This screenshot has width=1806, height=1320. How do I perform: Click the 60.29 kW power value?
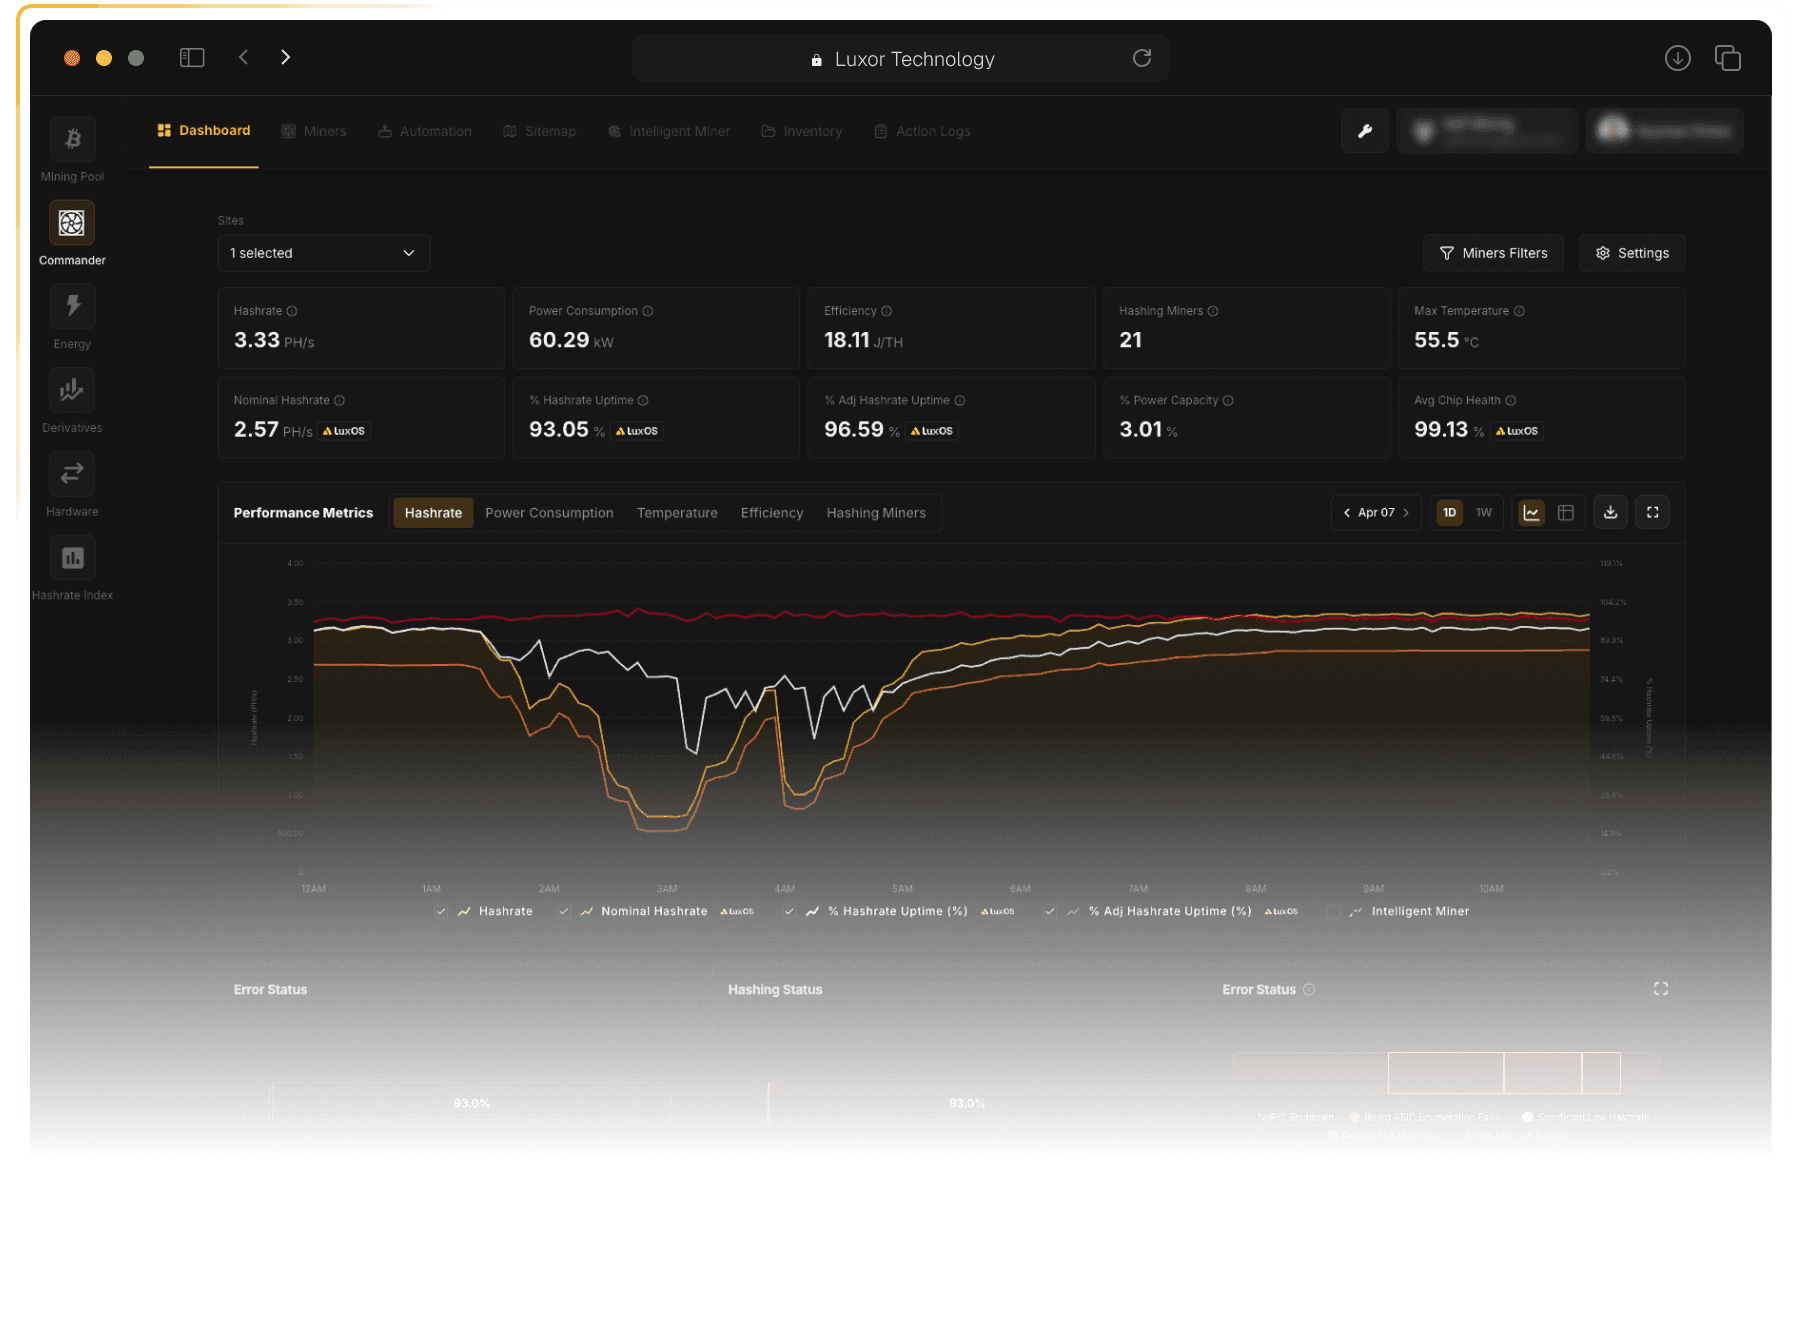tap(571, 341)
